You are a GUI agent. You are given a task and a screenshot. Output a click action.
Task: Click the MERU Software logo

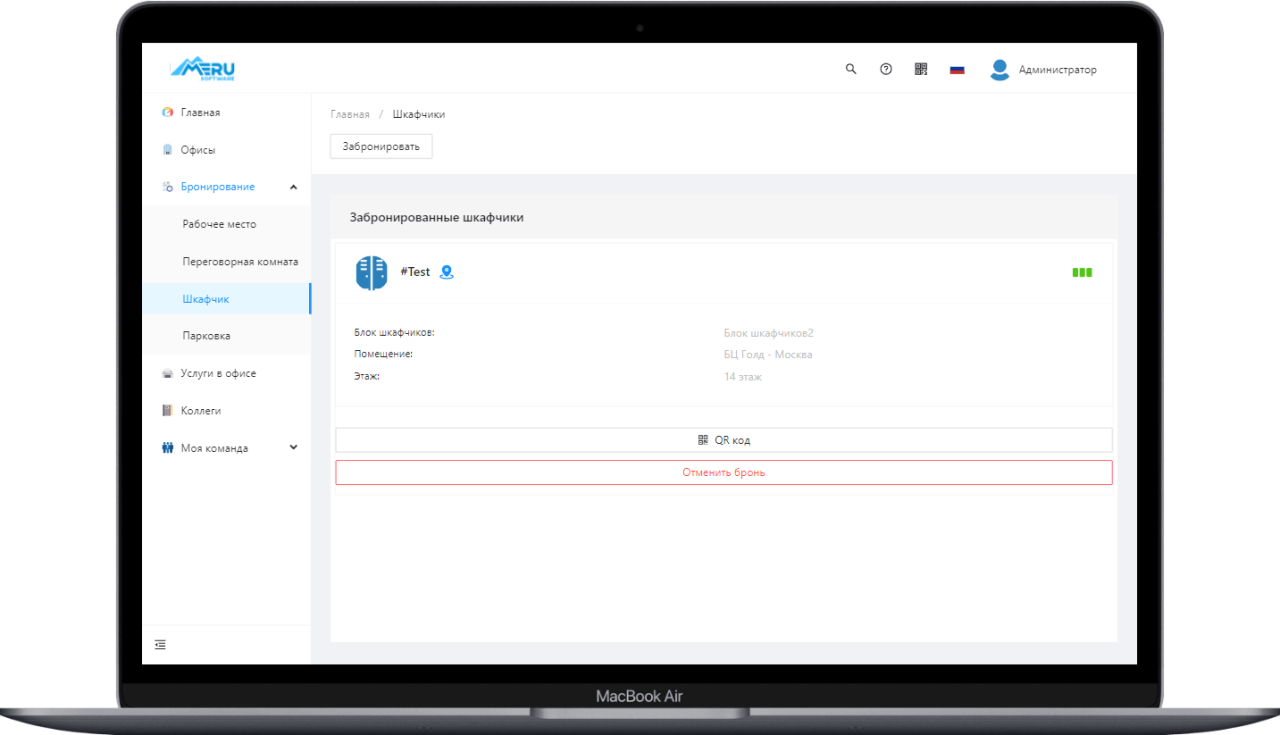coord(203,69)
